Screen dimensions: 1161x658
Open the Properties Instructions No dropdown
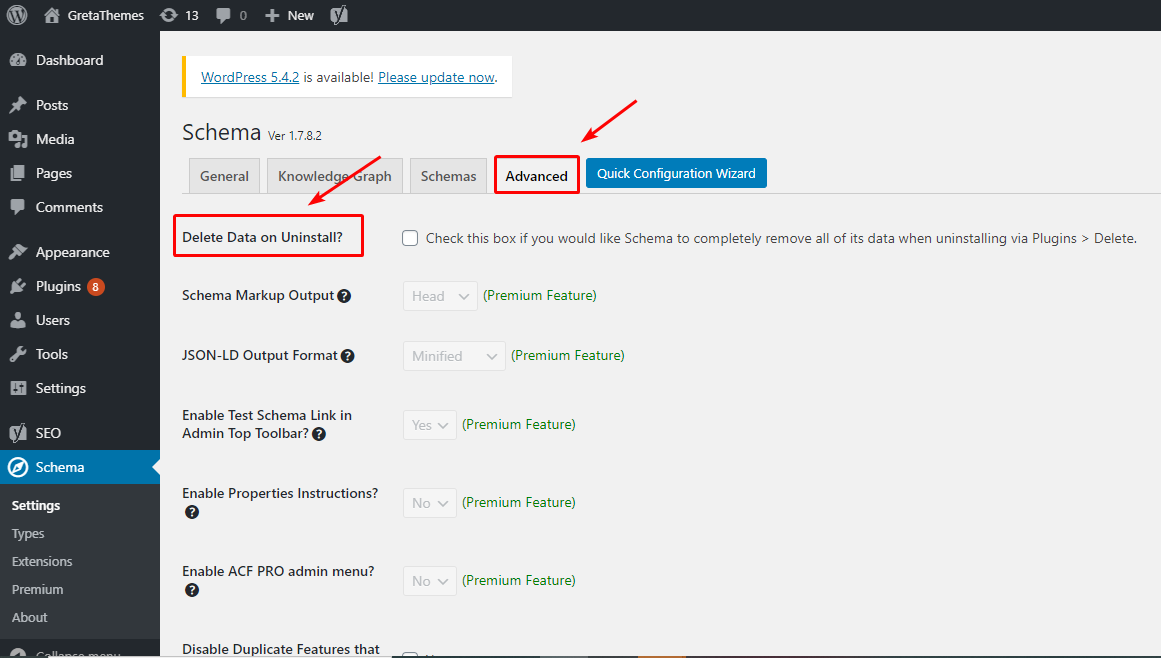tap(430, 503)
